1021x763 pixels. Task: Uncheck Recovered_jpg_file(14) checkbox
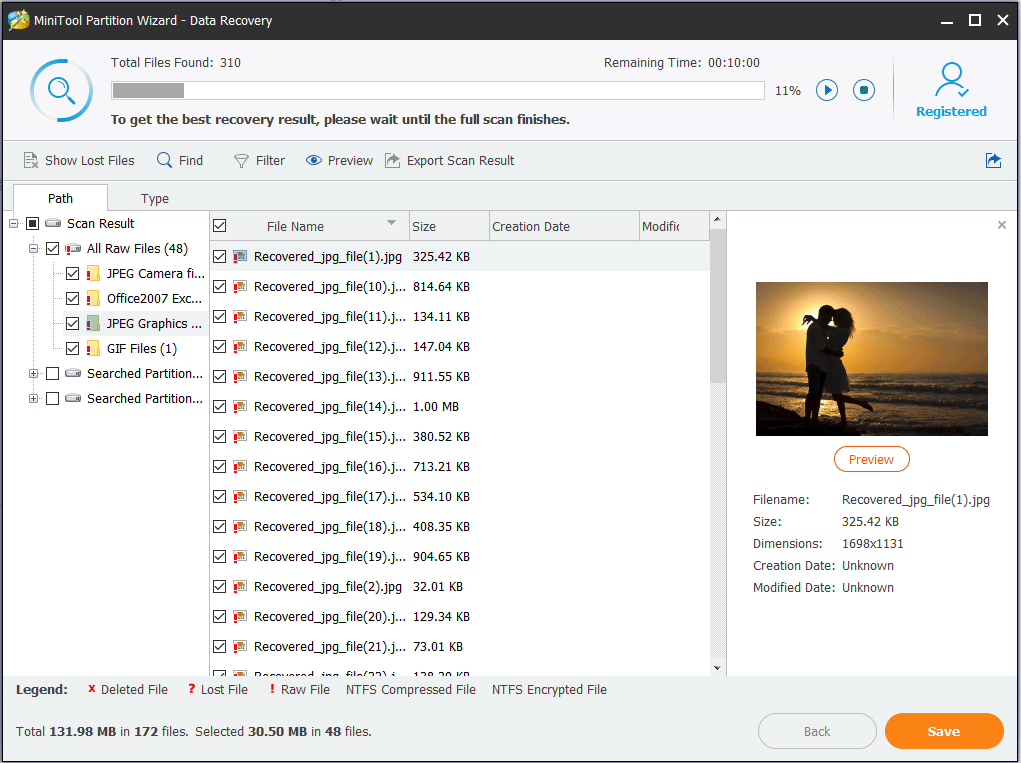pyautogui.click(x=219, y=406)
